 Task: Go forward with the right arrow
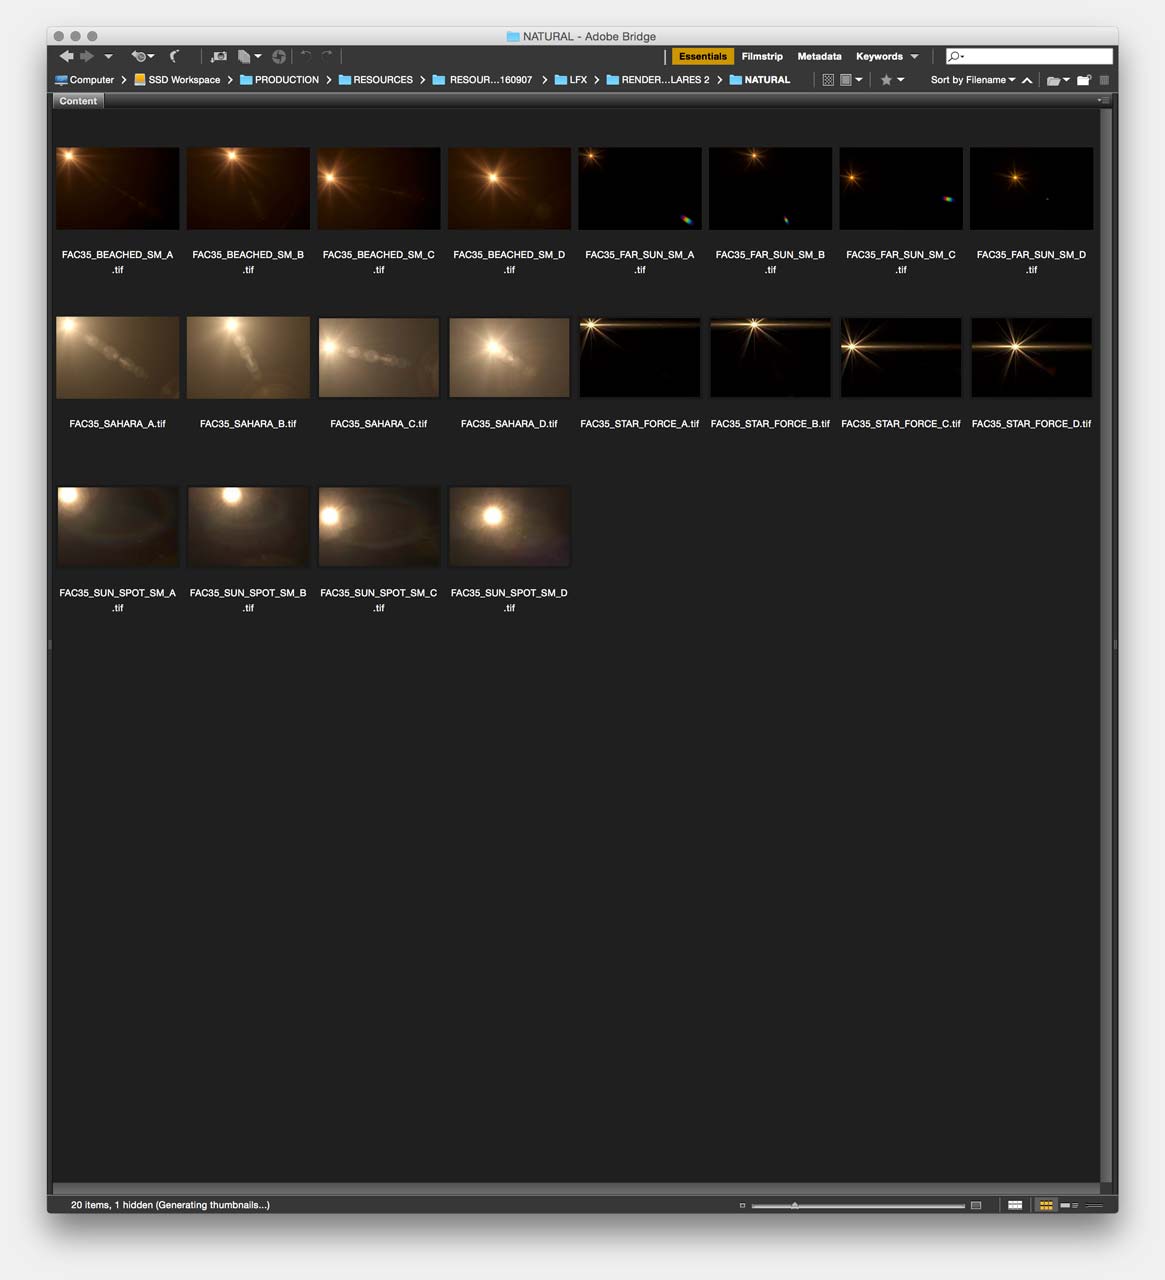[x=87, y=56]
